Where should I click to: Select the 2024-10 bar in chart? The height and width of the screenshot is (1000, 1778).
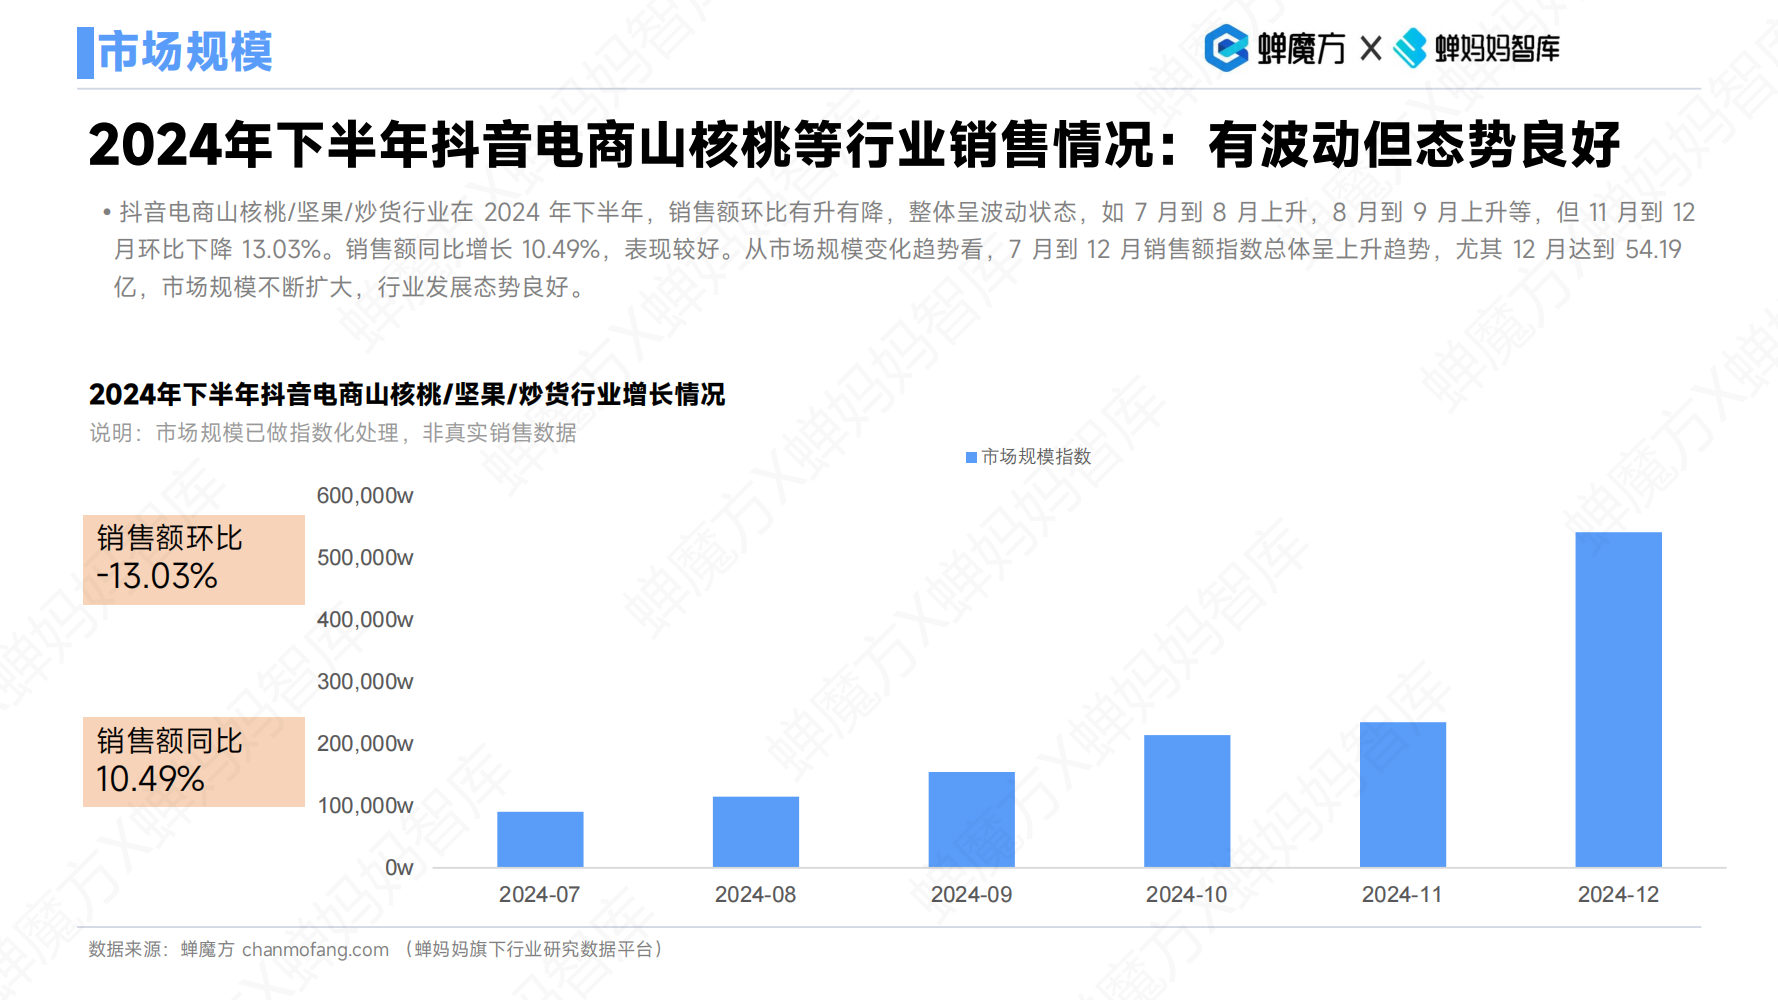[1187, 801]
